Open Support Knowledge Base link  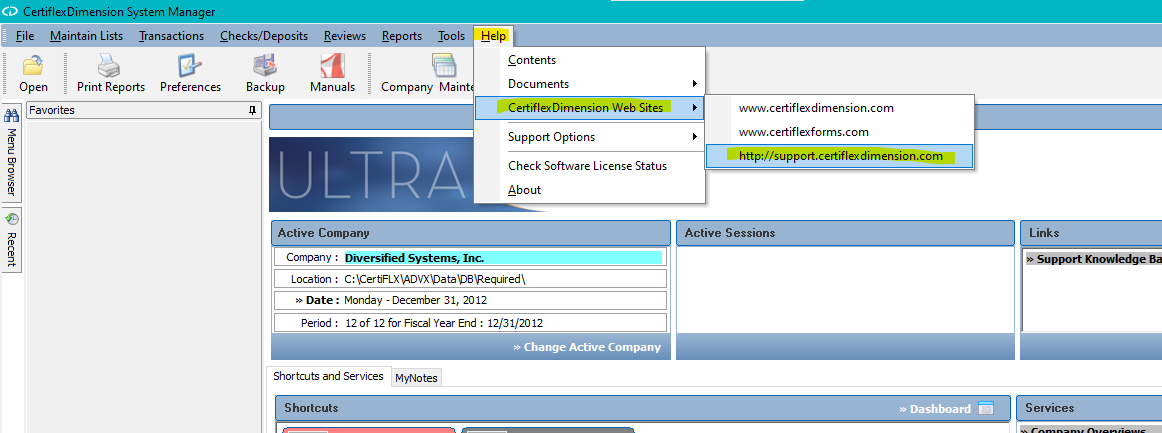(x=1093, y=259)
